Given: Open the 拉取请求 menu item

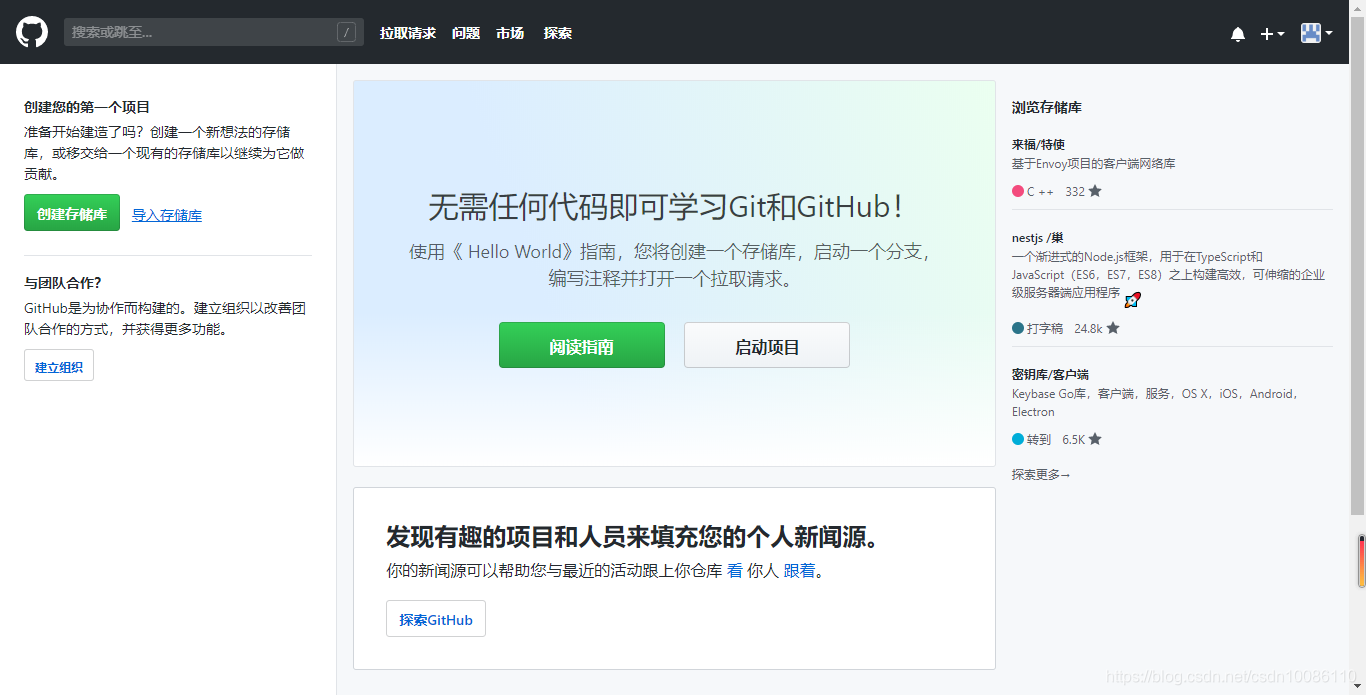Looking at the screenshot, I should [x=407, y=32].
